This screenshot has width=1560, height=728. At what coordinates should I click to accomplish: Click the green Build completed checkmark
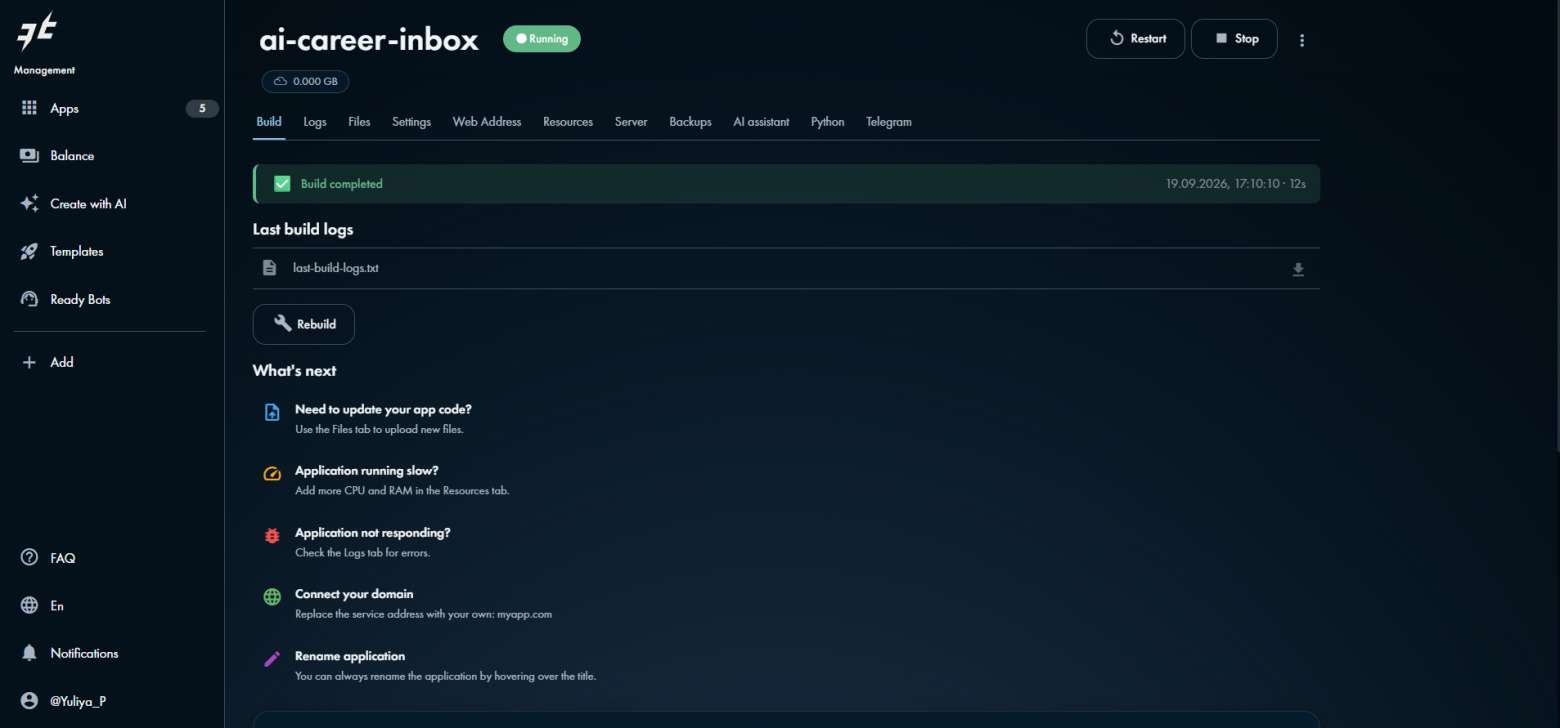pyautogui.click(x=282, y=184)
